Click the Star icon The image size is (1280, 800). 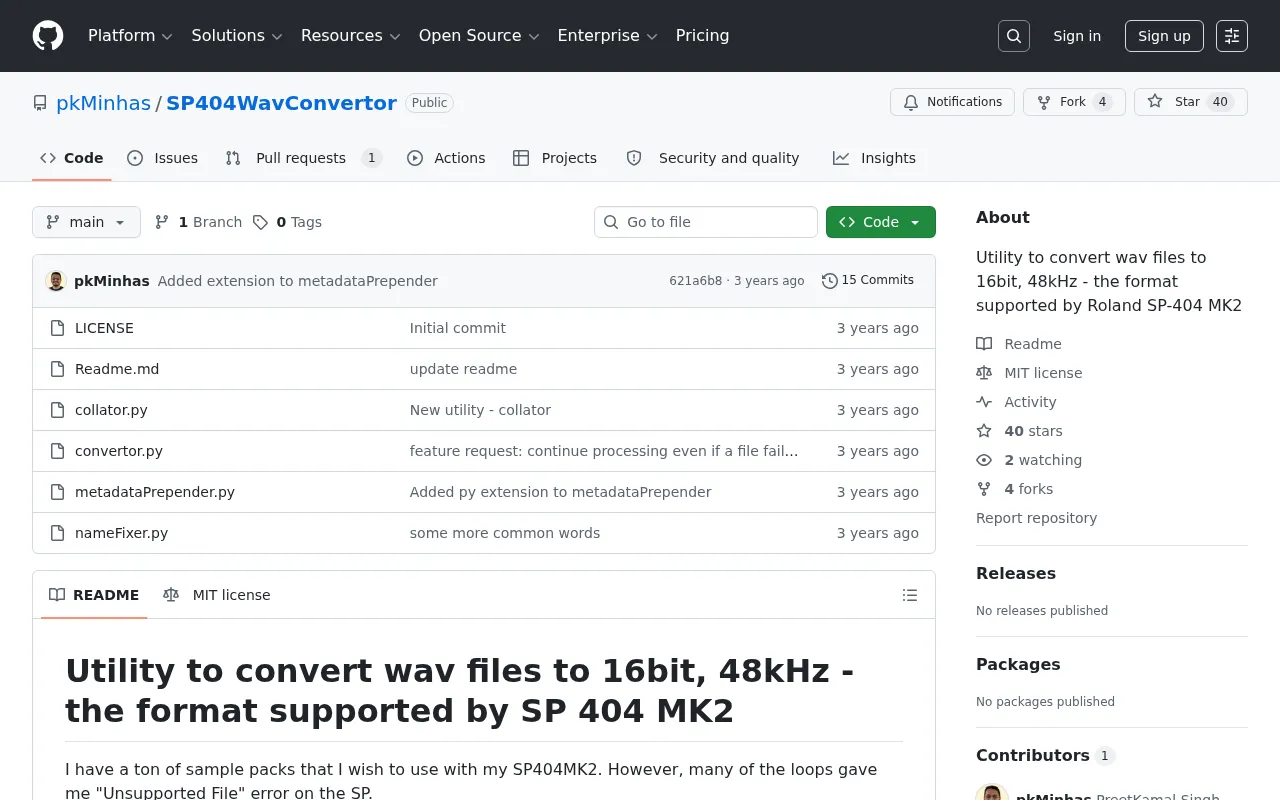tap(1155, 102)
